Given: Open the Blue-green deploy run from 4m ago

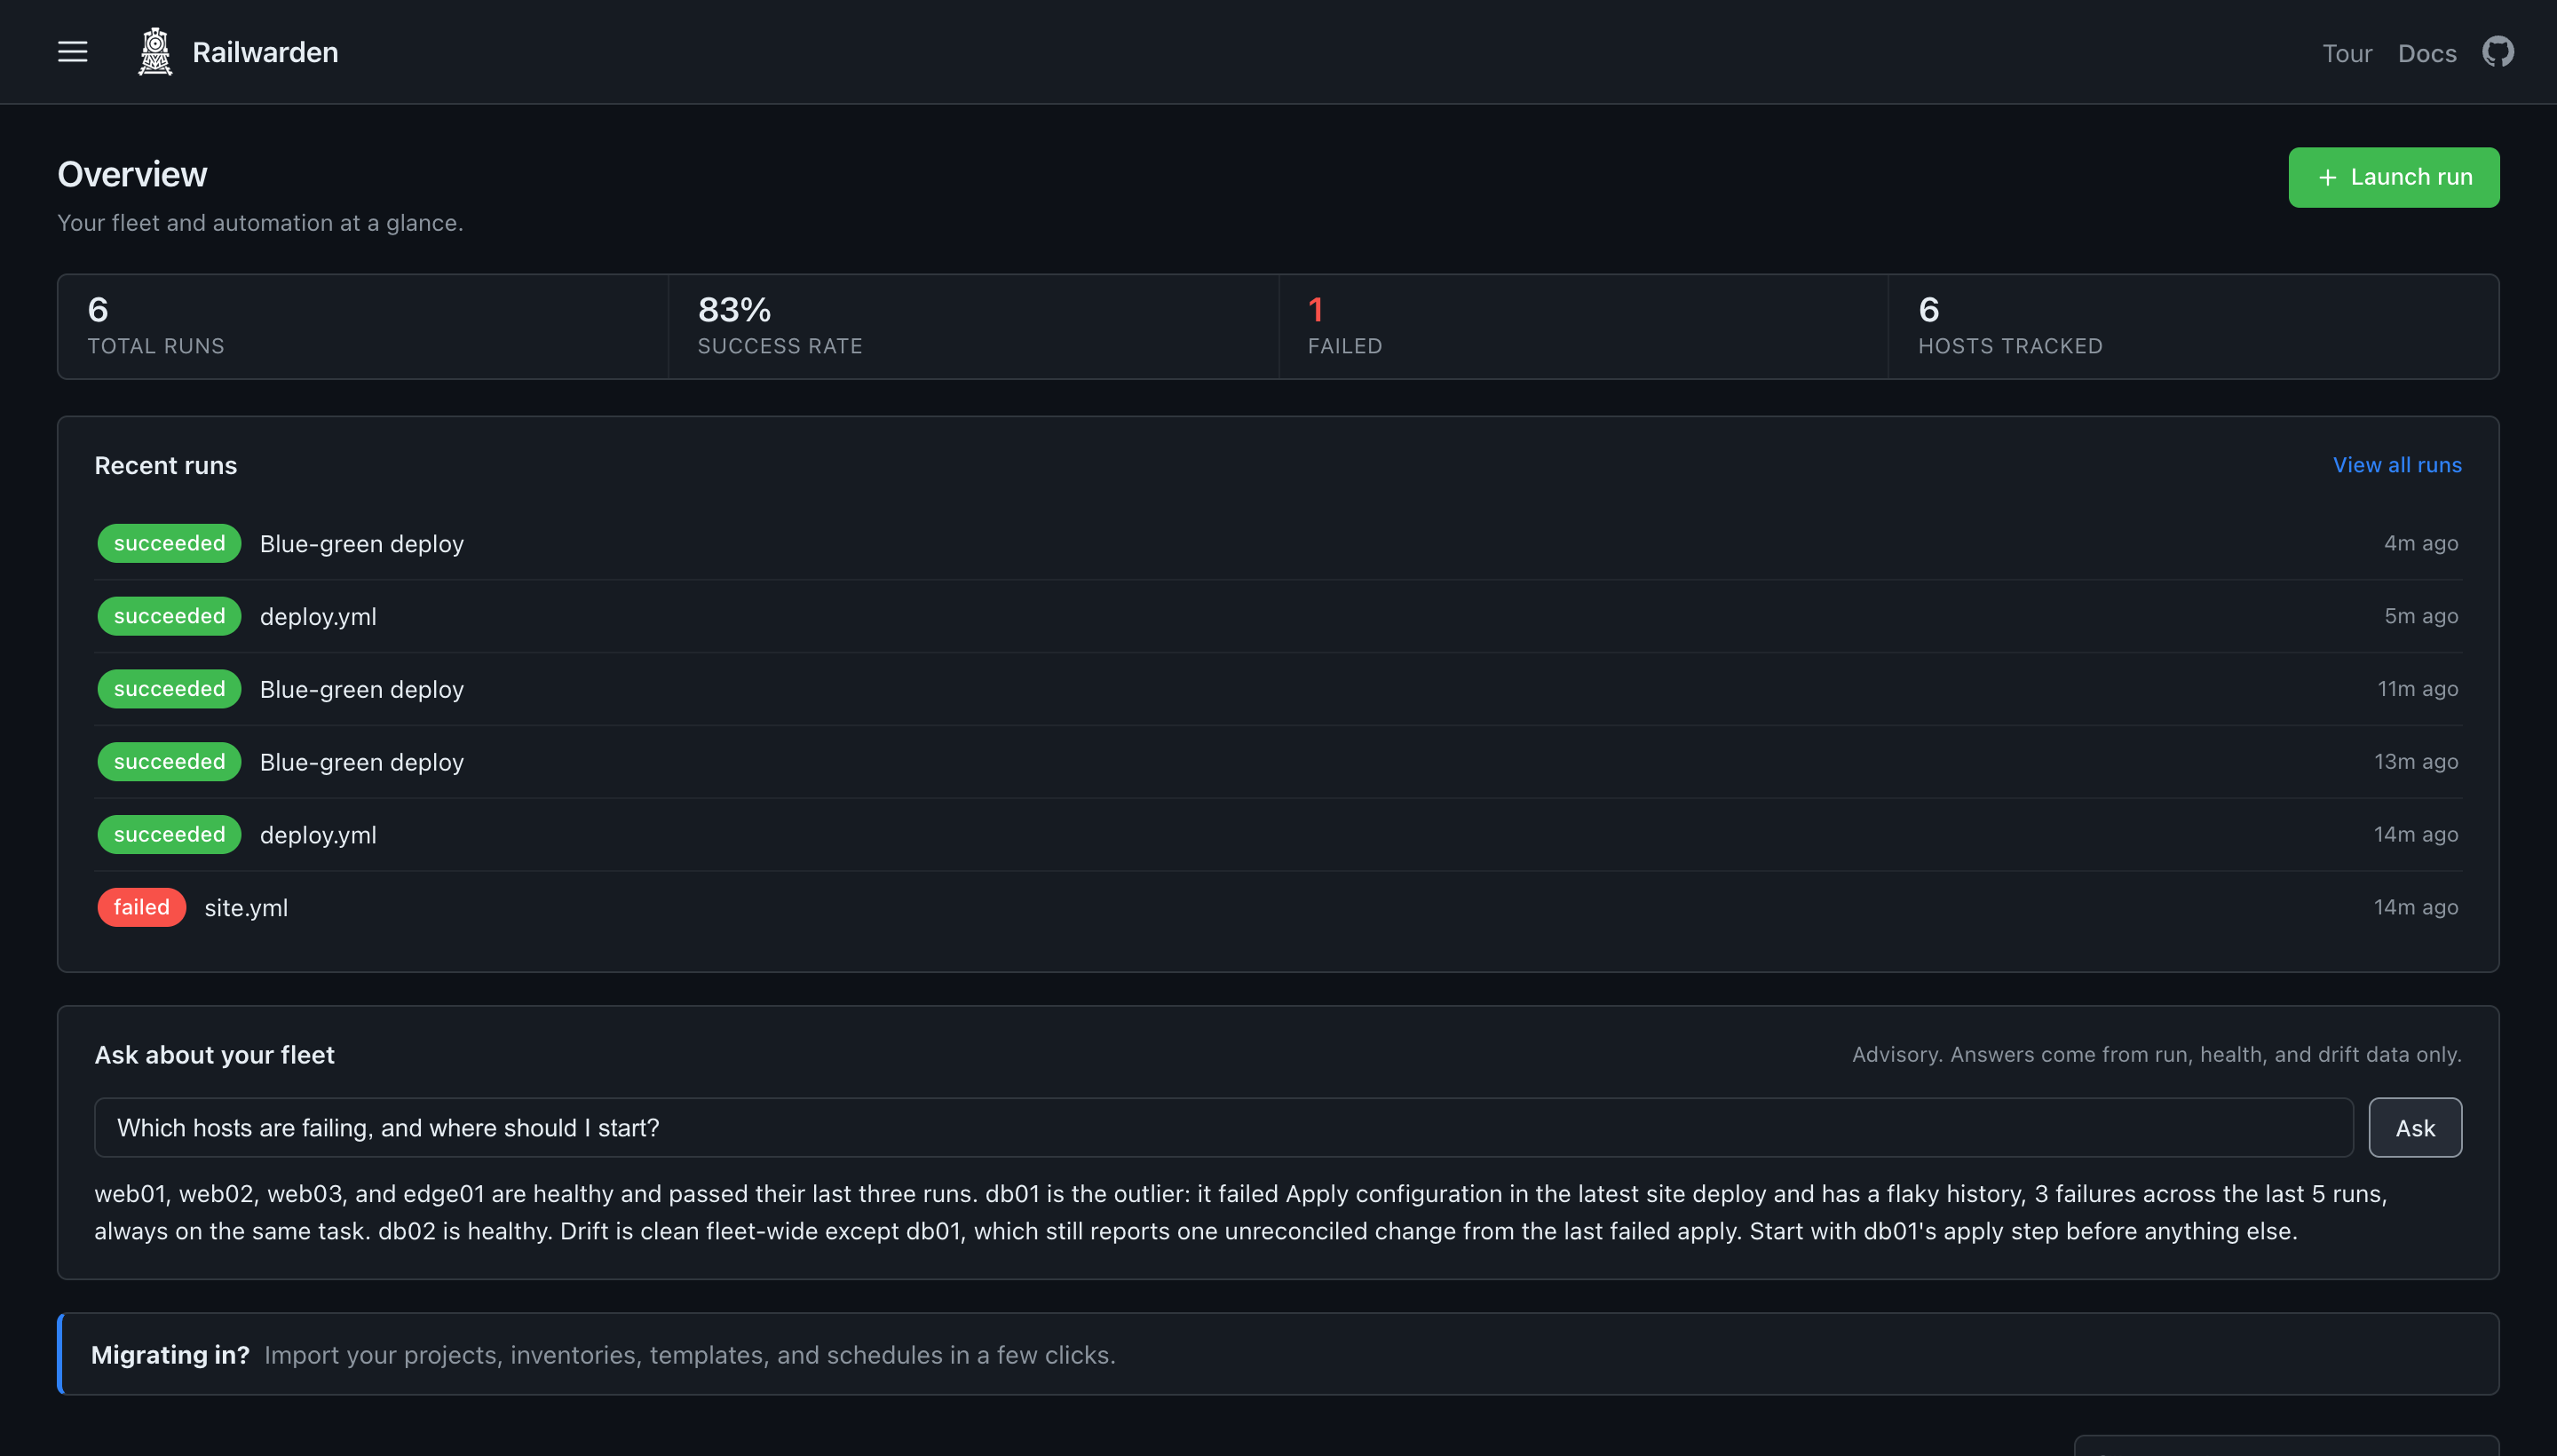Looking at the screenshot, I should click(1277, 543).
